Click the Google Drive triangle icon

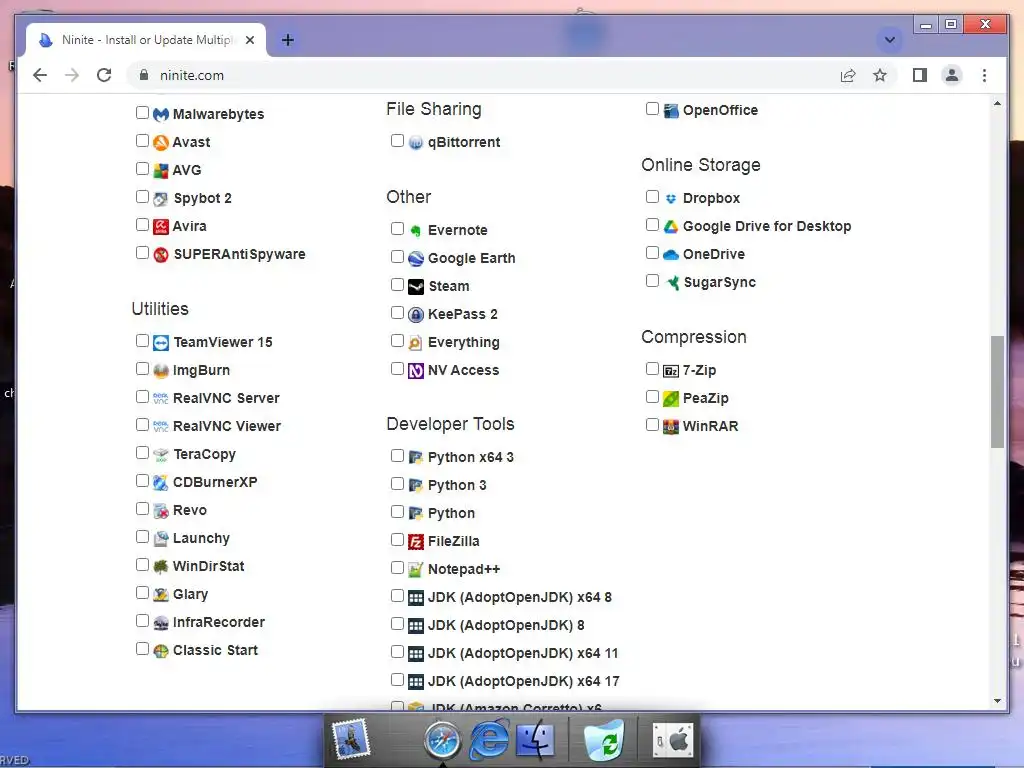click(671, 227)
